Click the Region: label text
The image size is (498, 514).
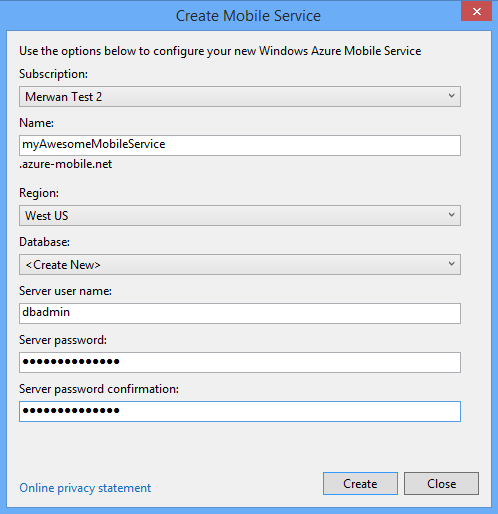pos(39,193)
